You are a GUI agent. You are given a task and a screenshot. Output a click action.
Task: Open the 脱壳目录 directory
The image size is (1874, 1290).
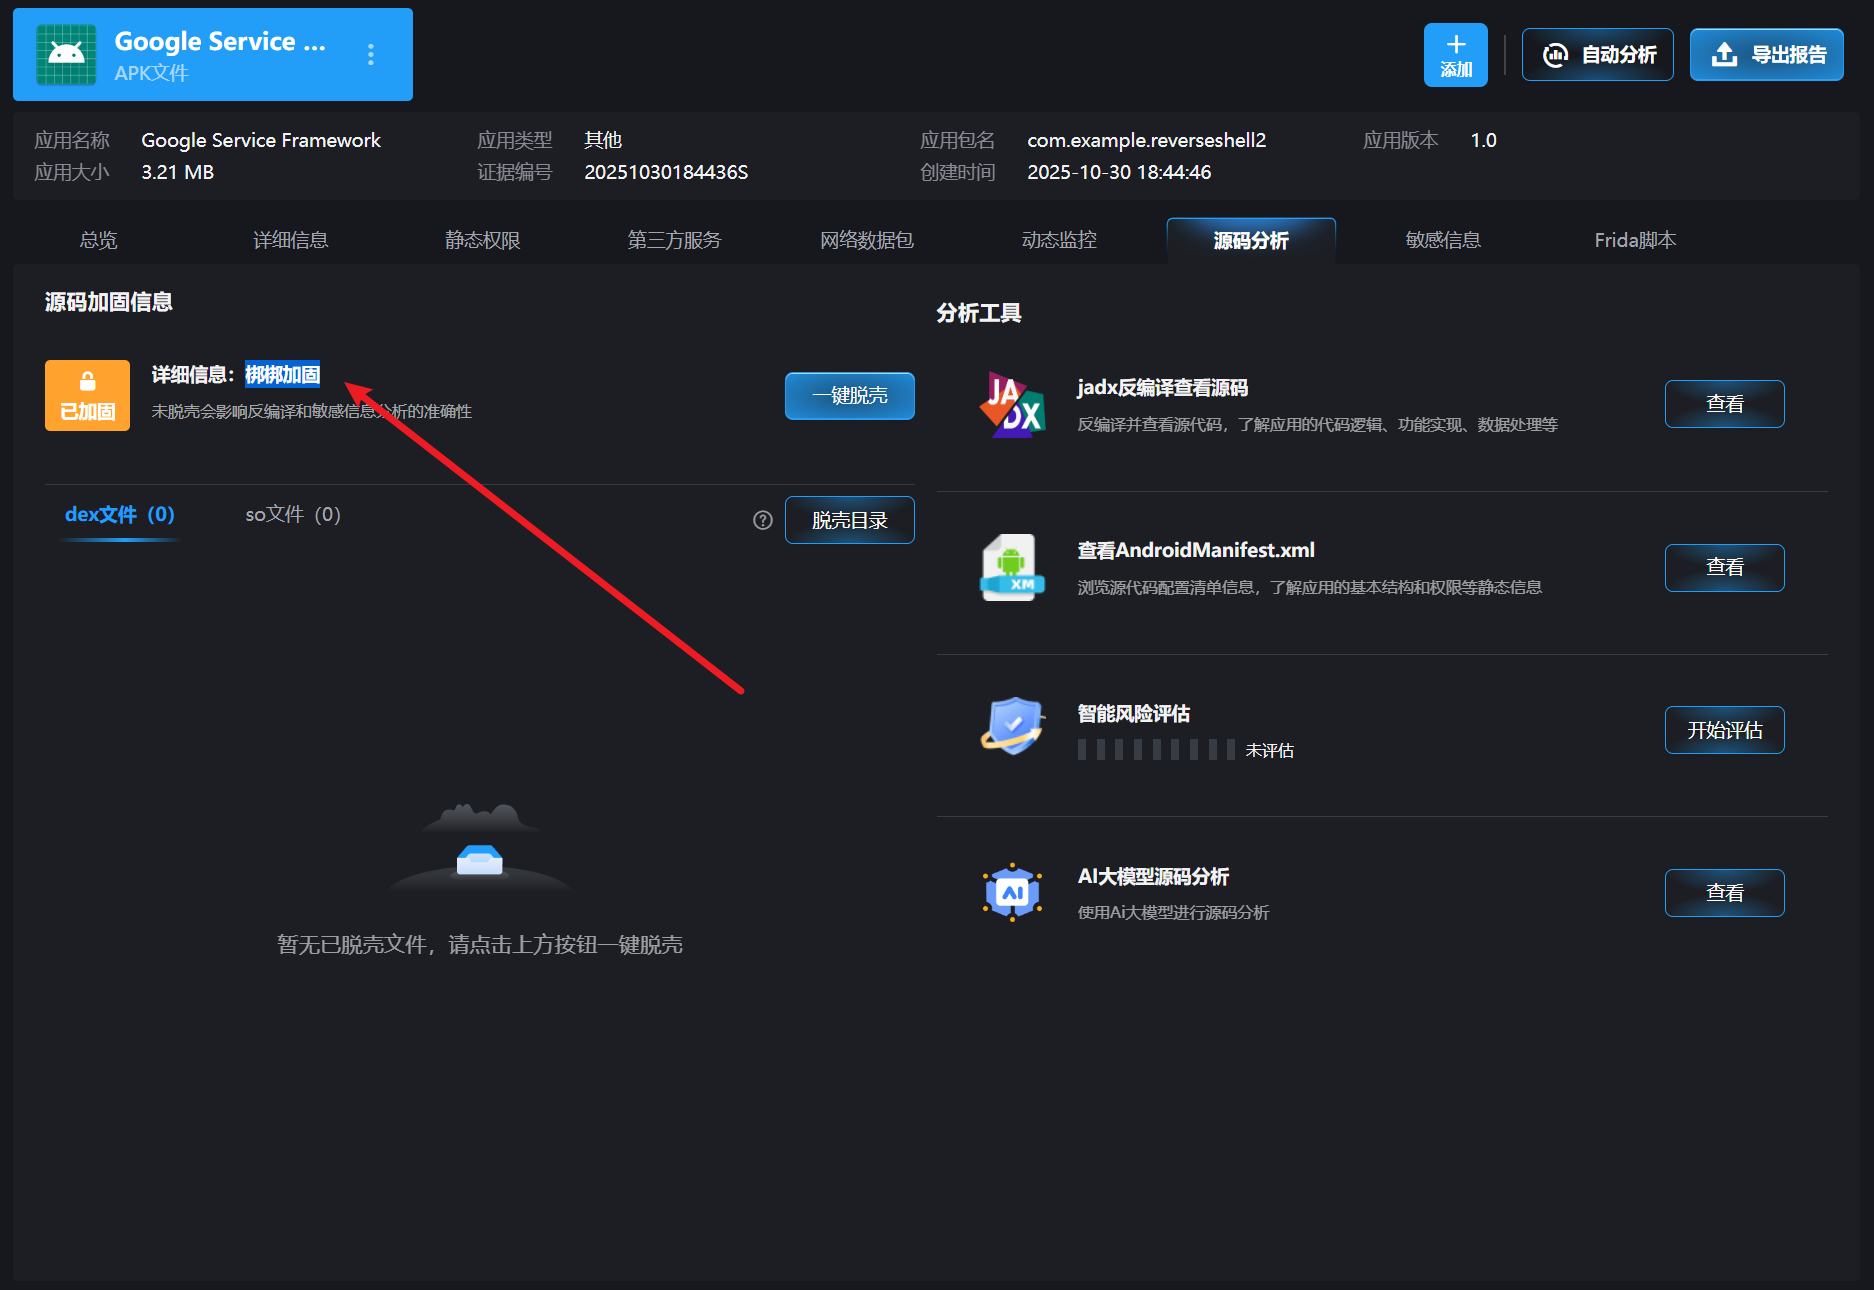click(x=849, y=520)
